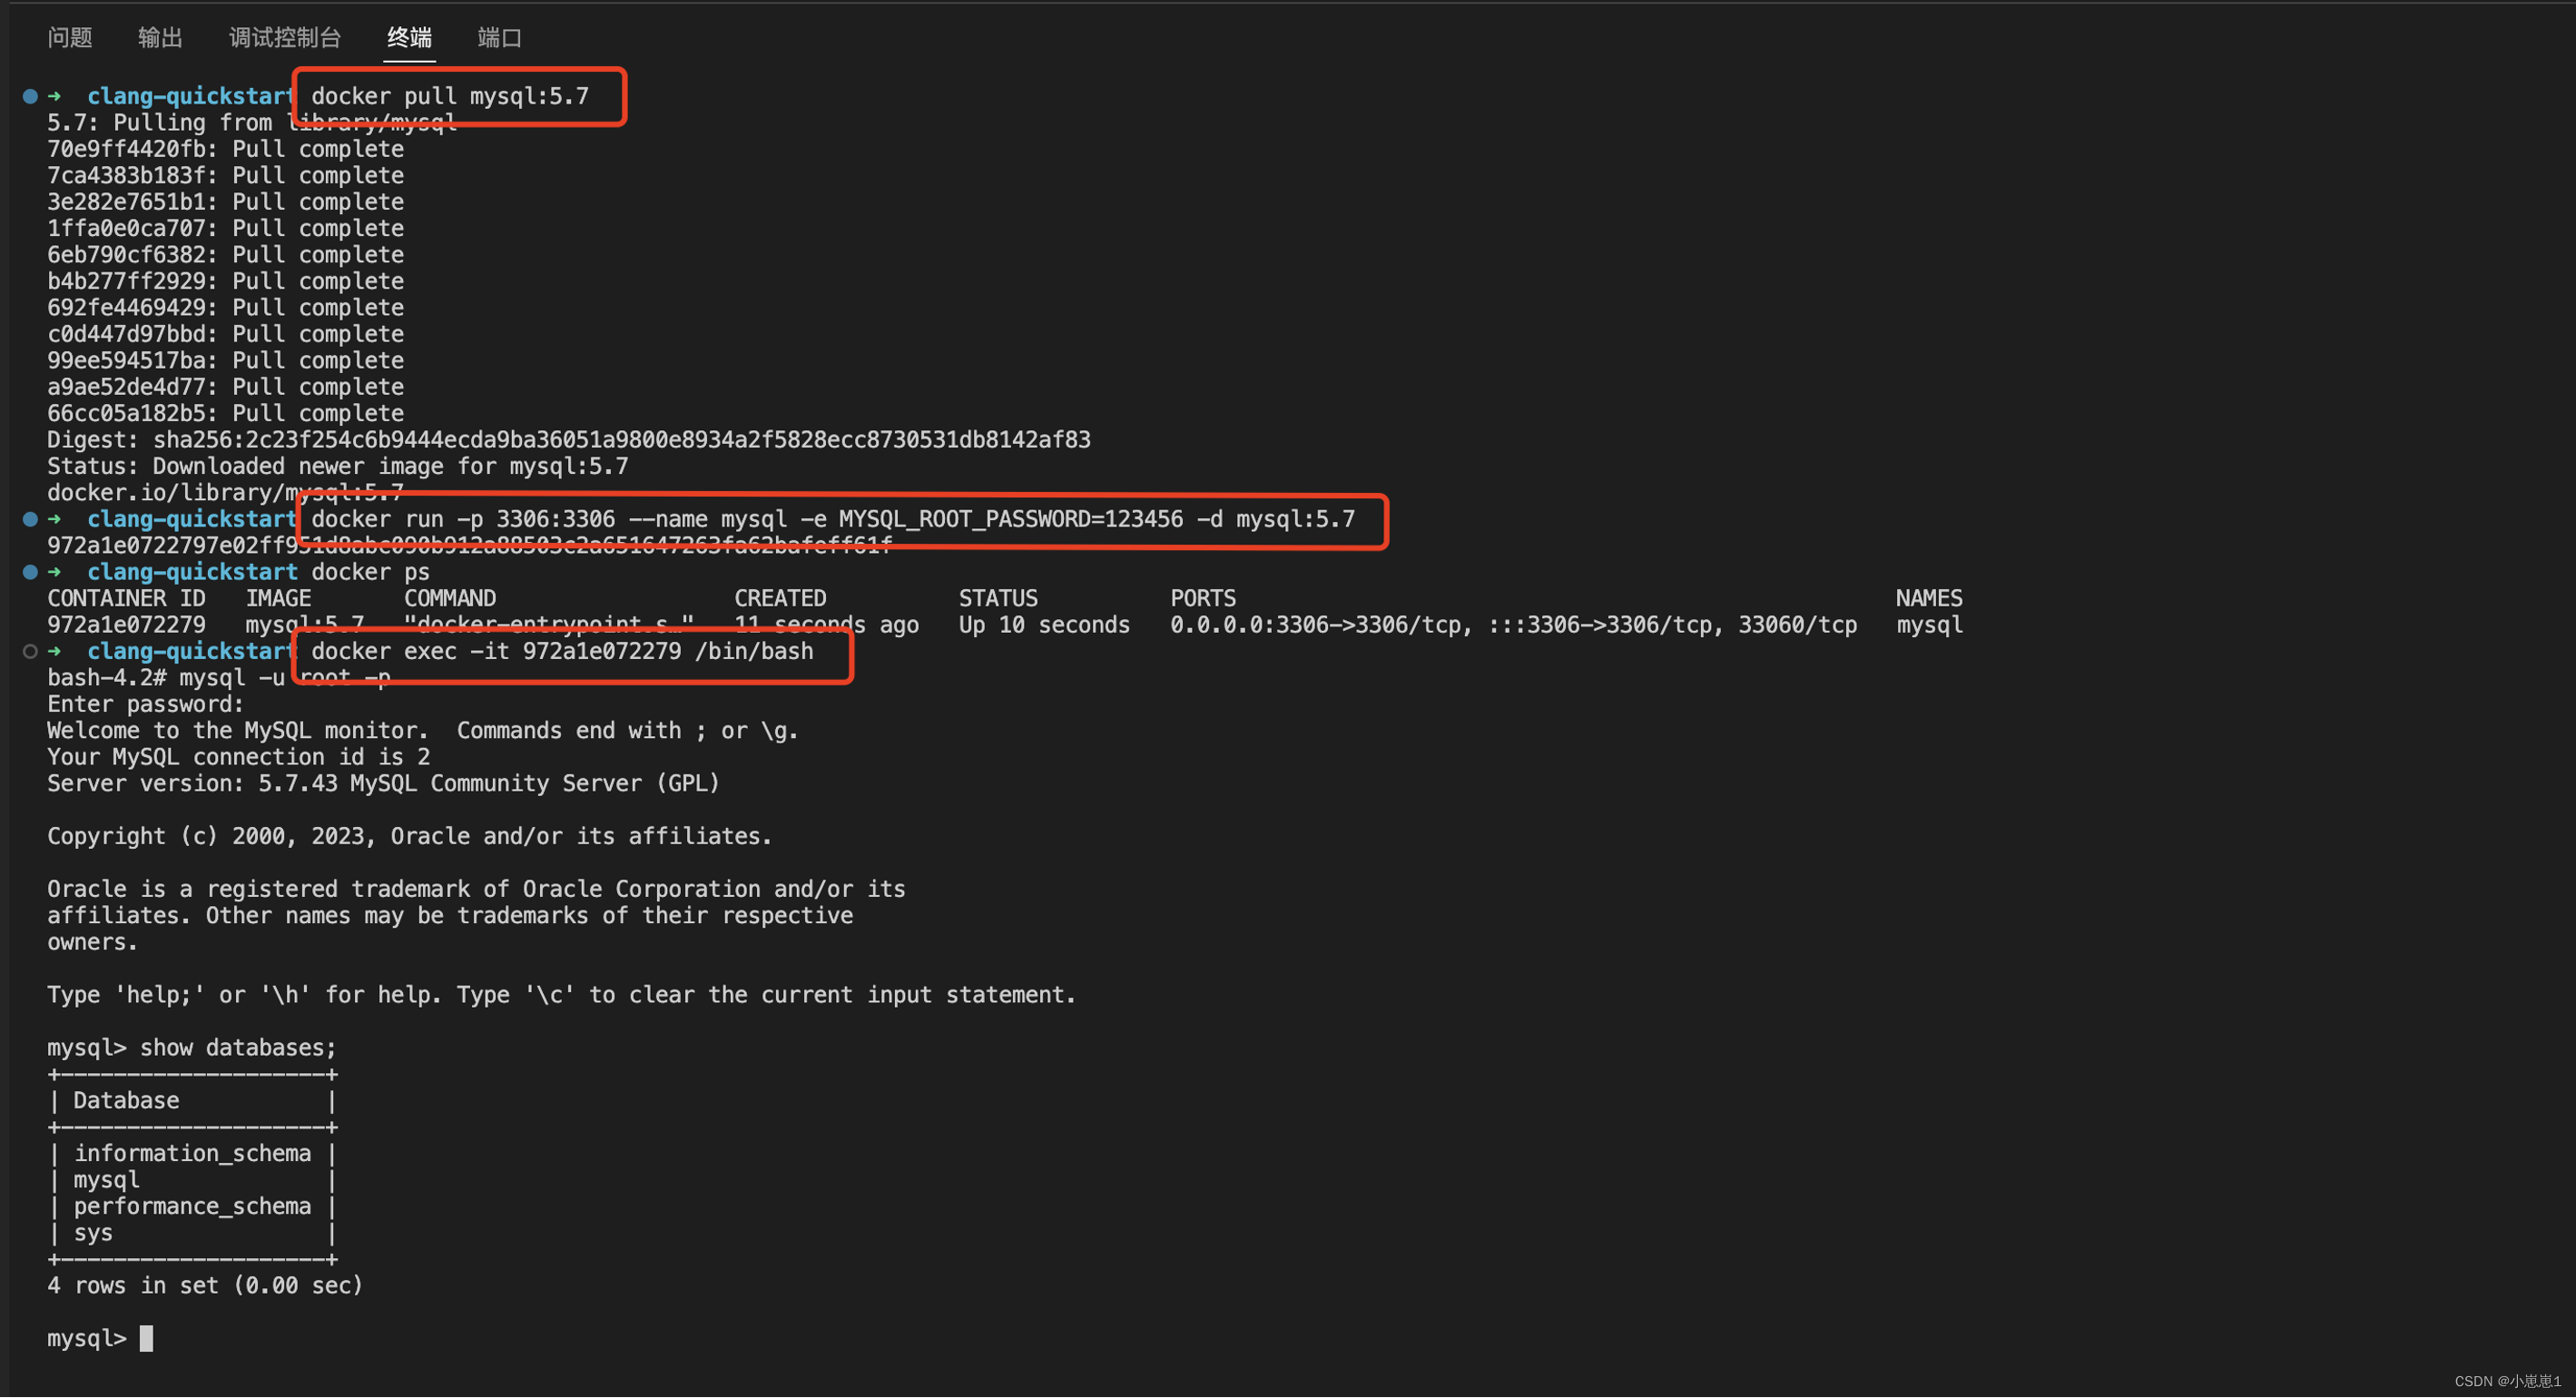The width and height of the screenshot is (2576, 1398).
Task: Click 'Your MySQL connection id is 2' line
Action: pos(239,757)
